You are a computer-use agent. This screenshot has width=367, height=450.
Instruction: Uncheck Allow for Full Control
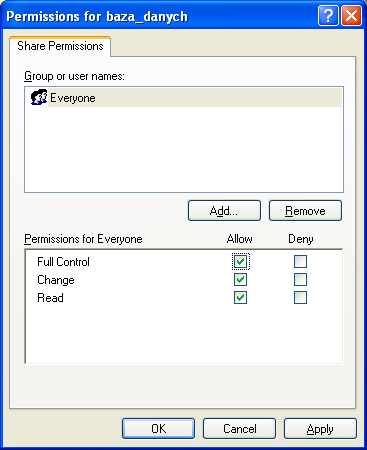tap(241, 262)
